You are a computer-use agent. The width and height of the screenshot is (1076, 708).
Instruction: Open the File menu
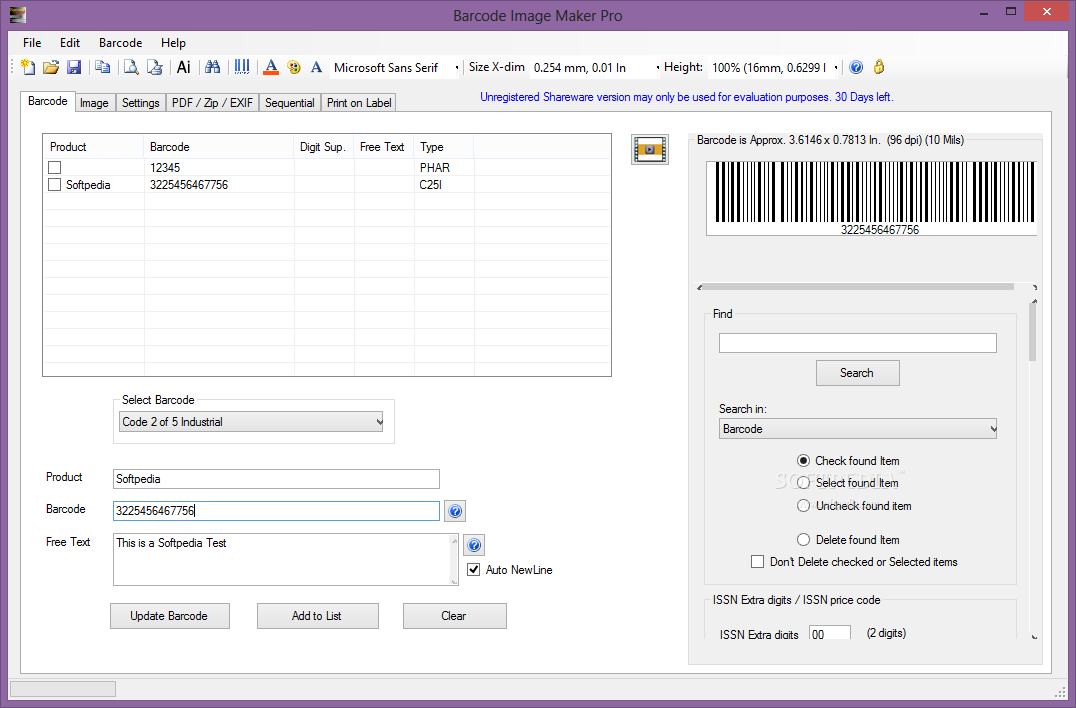[32, 43]
